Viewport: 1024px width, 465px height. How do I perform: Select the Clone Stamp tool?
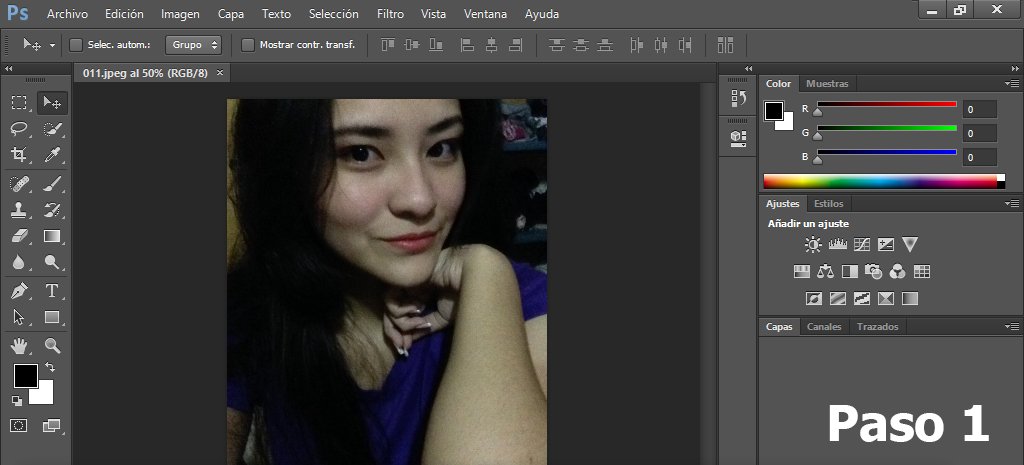[19, 210]
